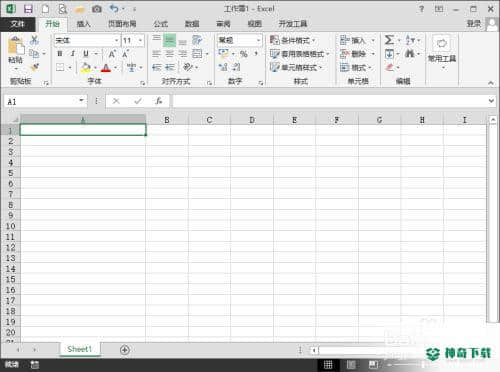Decrease decimal places
Viewport: 500px width, 372px height.
tap(236, 67)
